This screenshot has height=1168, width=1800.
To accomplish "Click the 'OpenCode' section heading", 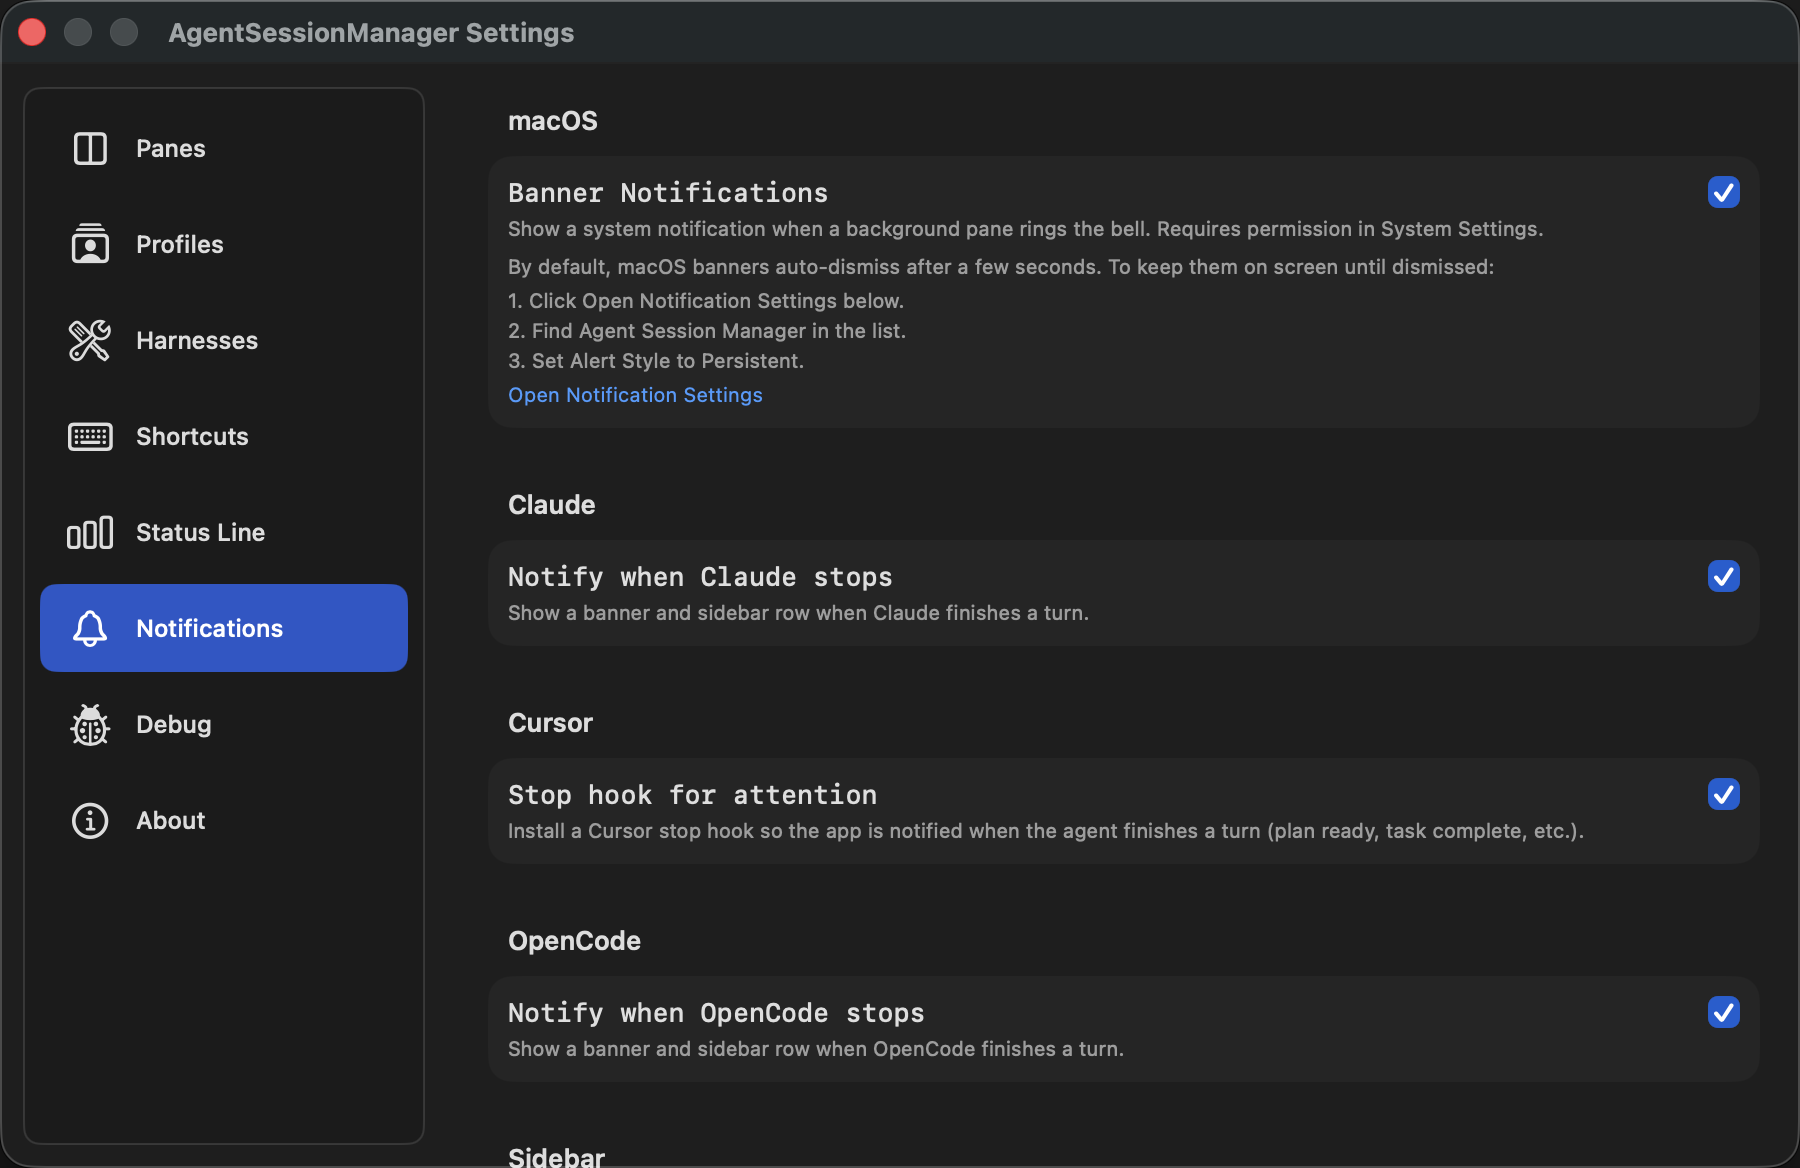I will [x=574, y=941].
